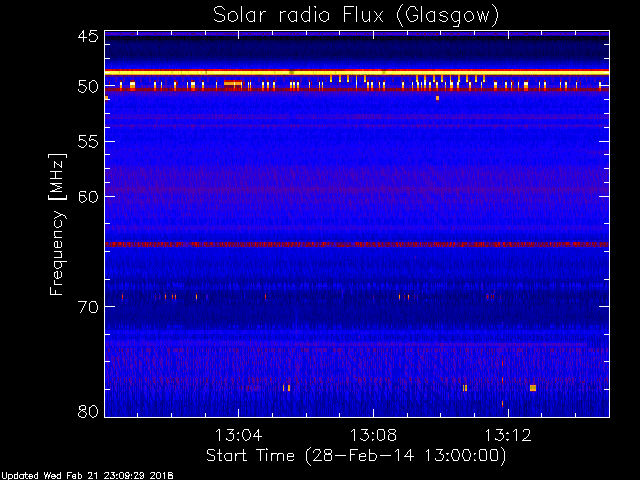Click the 55 frequency tick label
The image size is (640, 480).
pyautogui.click(x=88, y=142)
